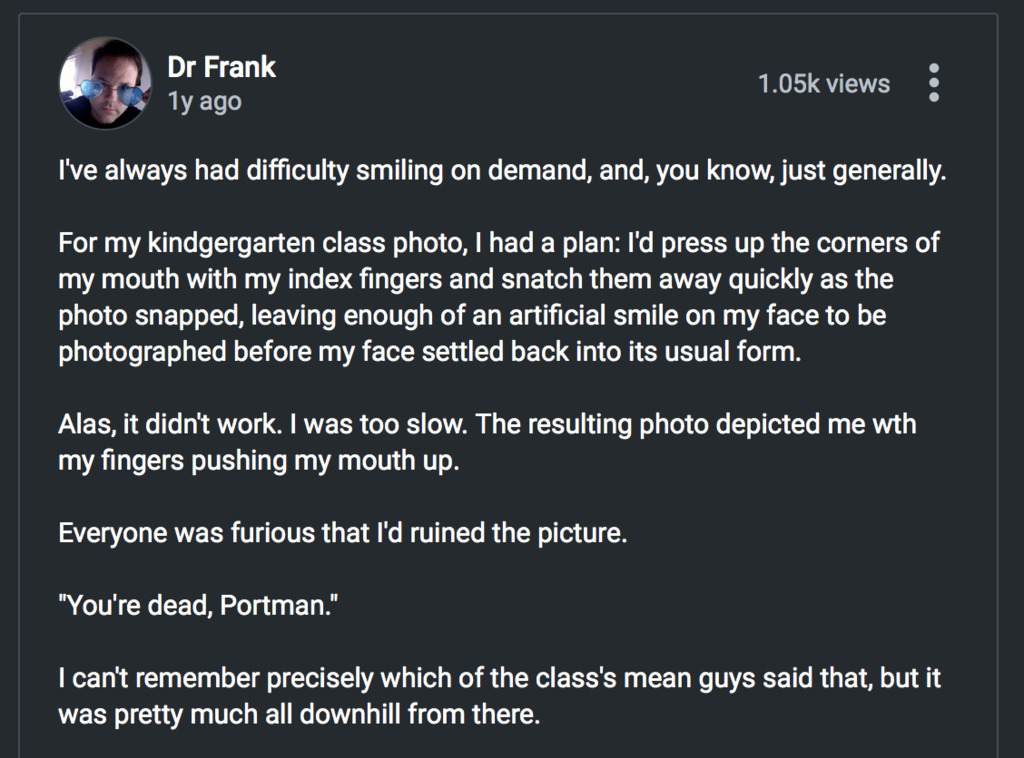Click the line "Everyone was furious" about the picture
The height and width of the screenshot is (758, 1024).
pyautogui.click(x=342, y=532)
